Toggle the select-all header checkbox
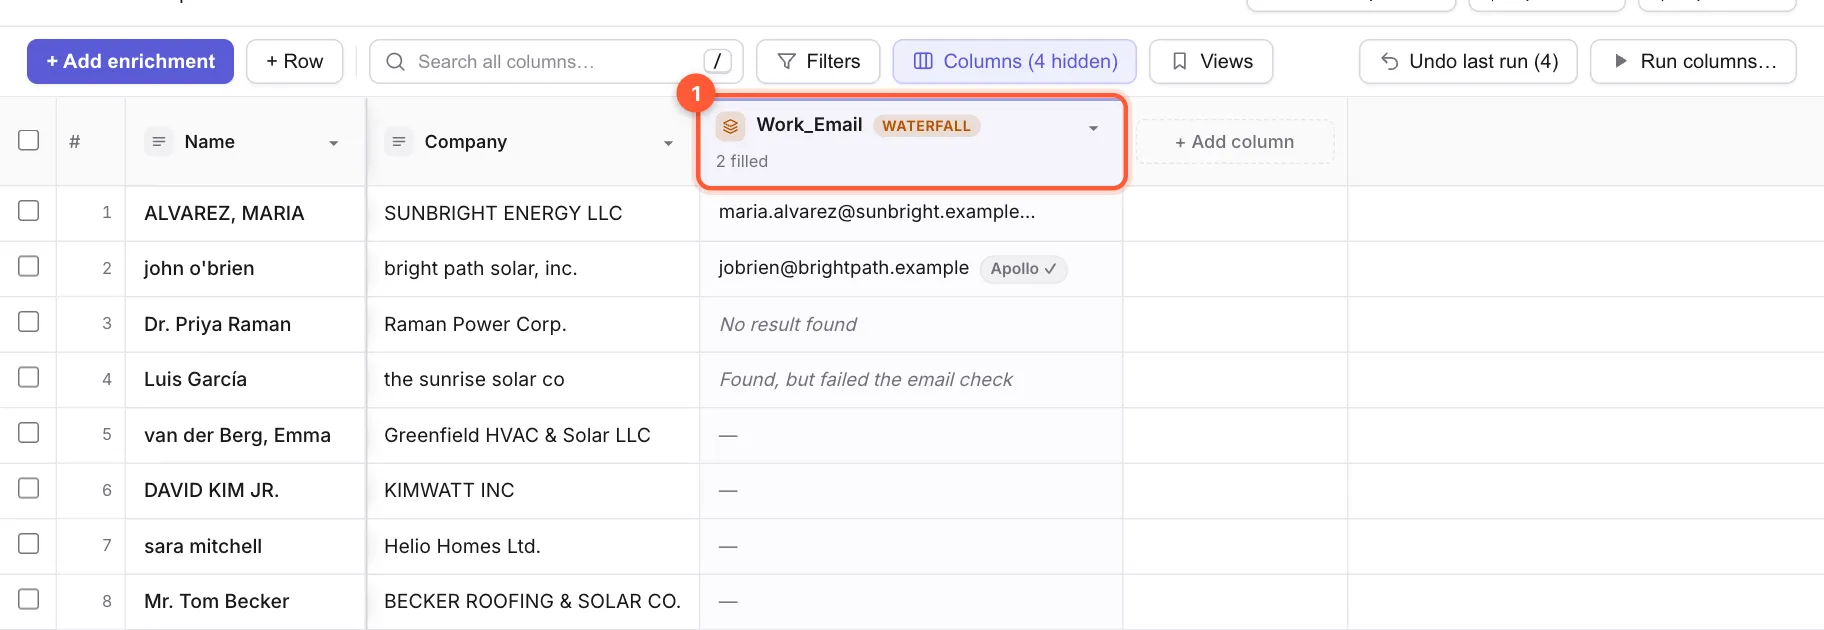Screen dimensions: 1824x630 pyautogui.click(x=29, y=140)
